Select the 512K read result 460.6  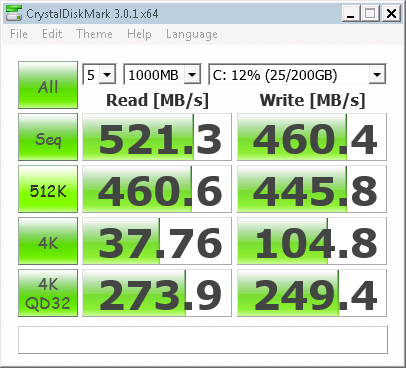157,189
